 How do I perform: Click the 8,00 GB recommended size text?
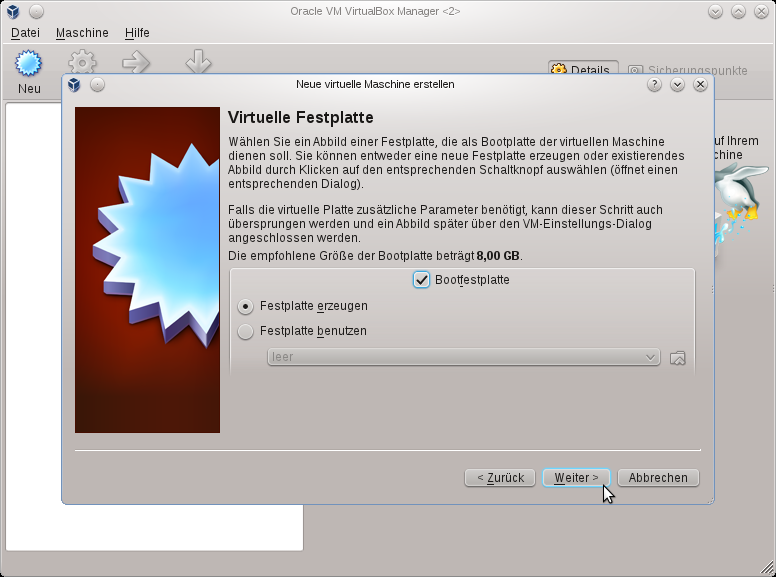[x=498, y=256]
